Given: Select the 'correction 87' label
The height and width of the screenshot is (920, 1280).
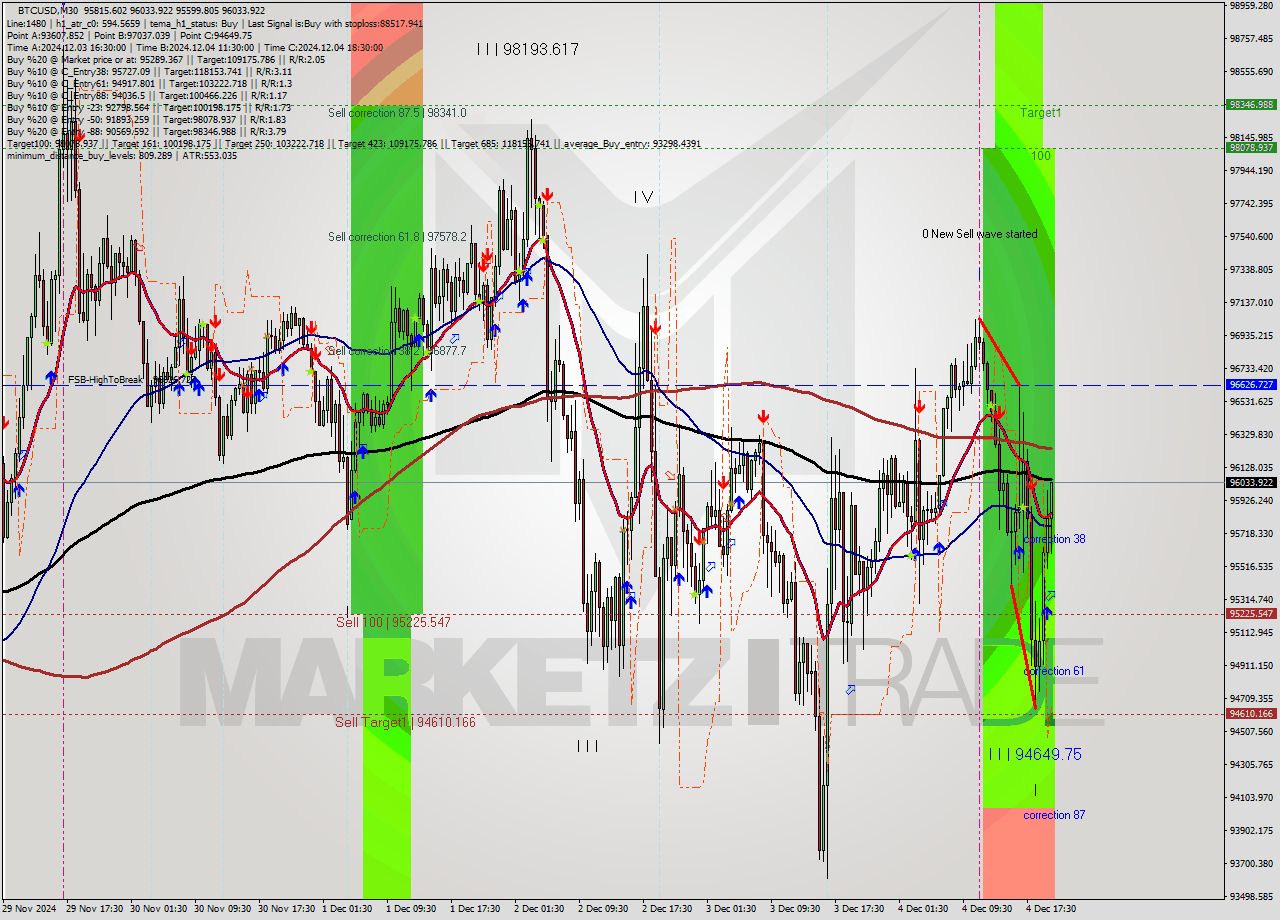Looking at the screenshot, I should pyautogui.click(x=1054, y=815).
